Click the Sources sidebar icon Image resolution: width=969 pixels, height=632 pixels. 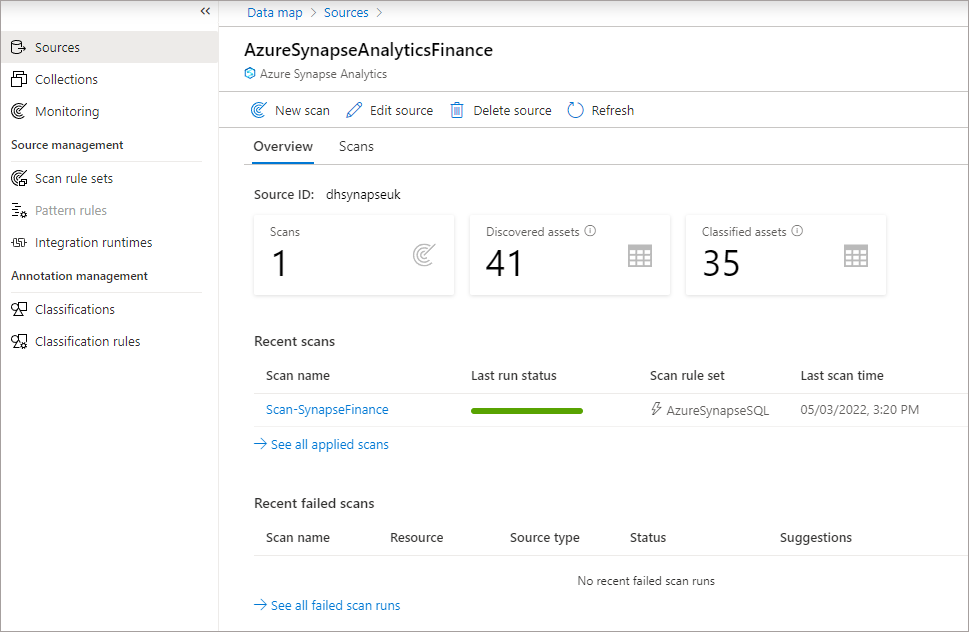coord(19,47)
